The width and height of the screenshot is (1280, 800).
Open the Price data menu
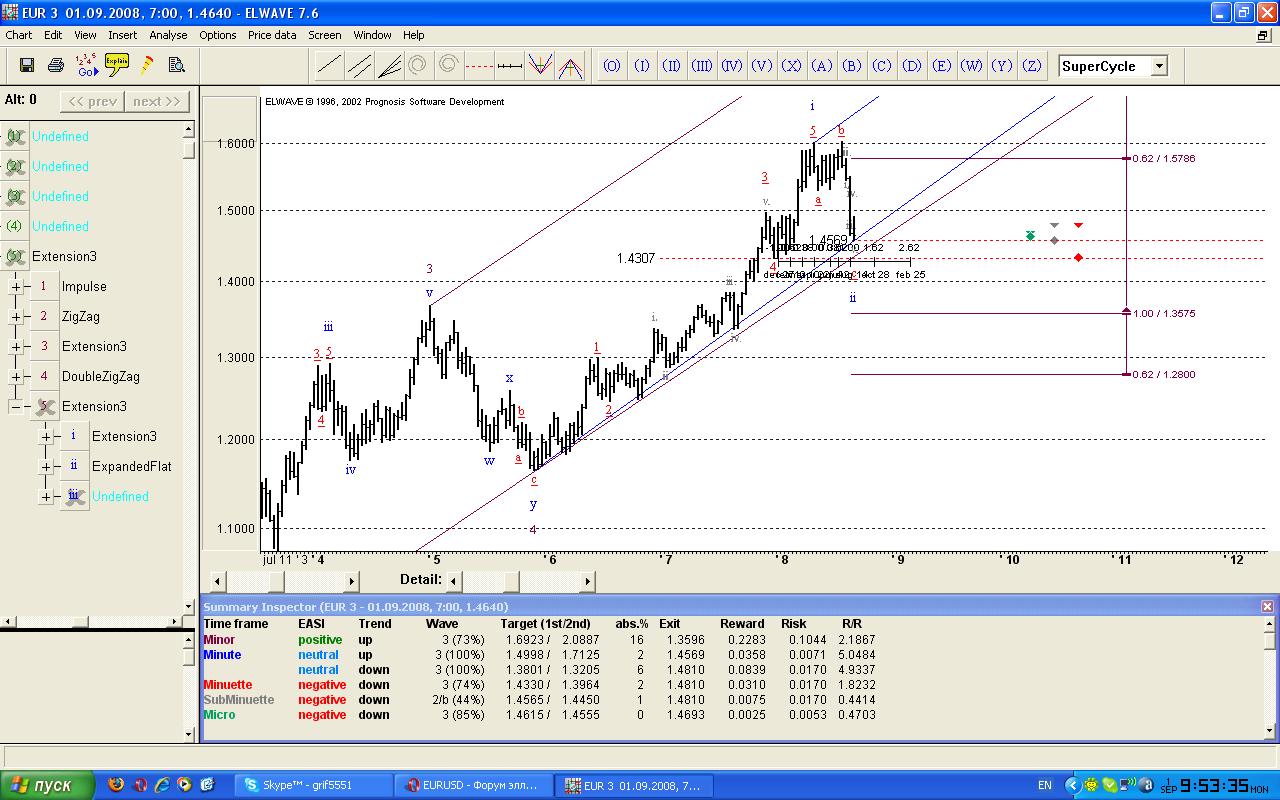[272, 35]
